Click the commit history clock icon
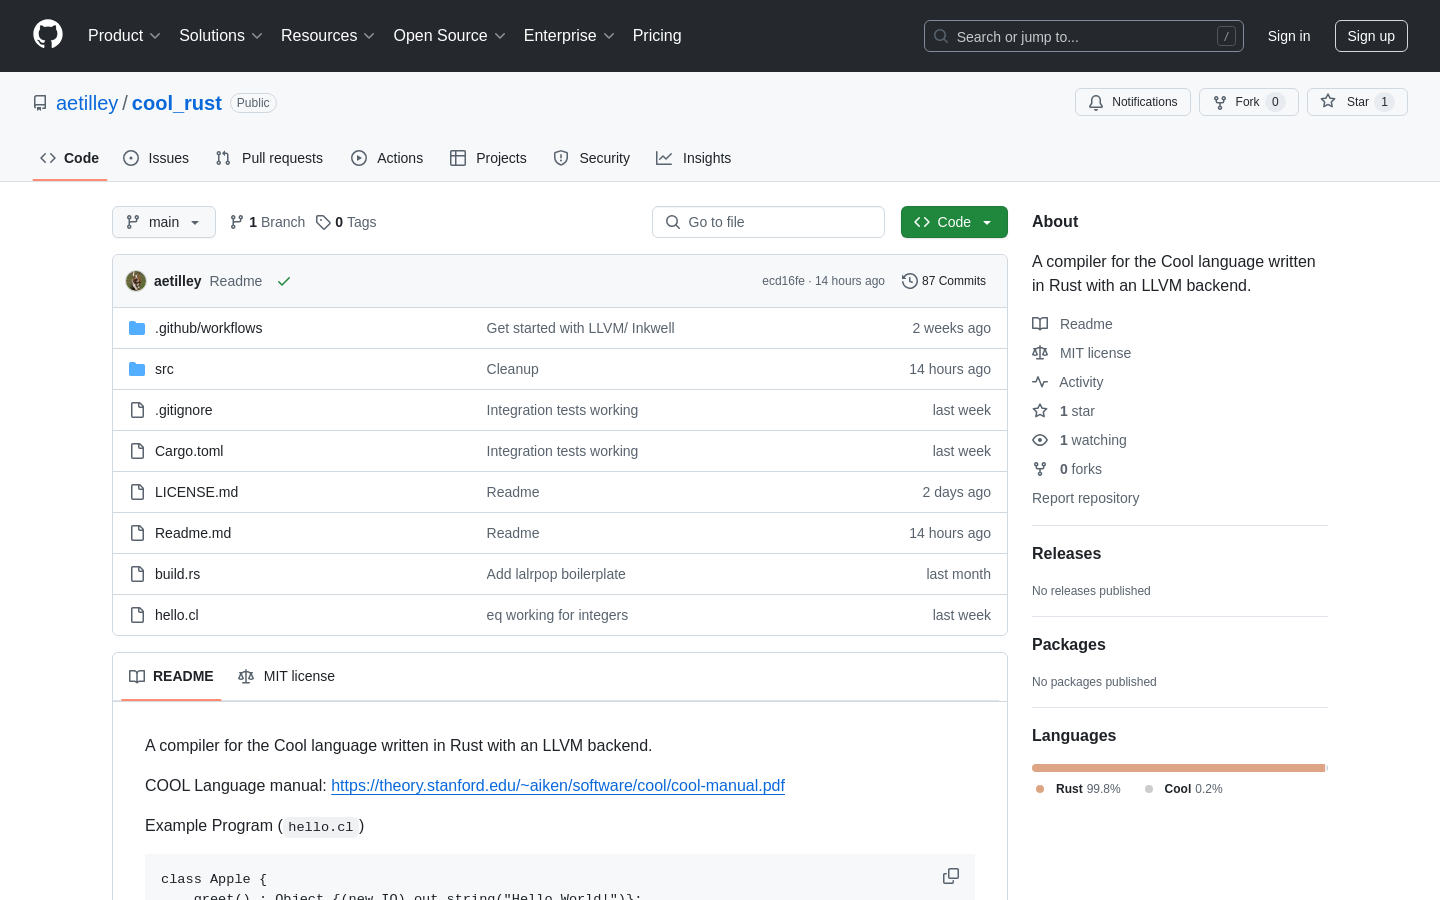This screenshot has height=900, width=1440. 909,281
